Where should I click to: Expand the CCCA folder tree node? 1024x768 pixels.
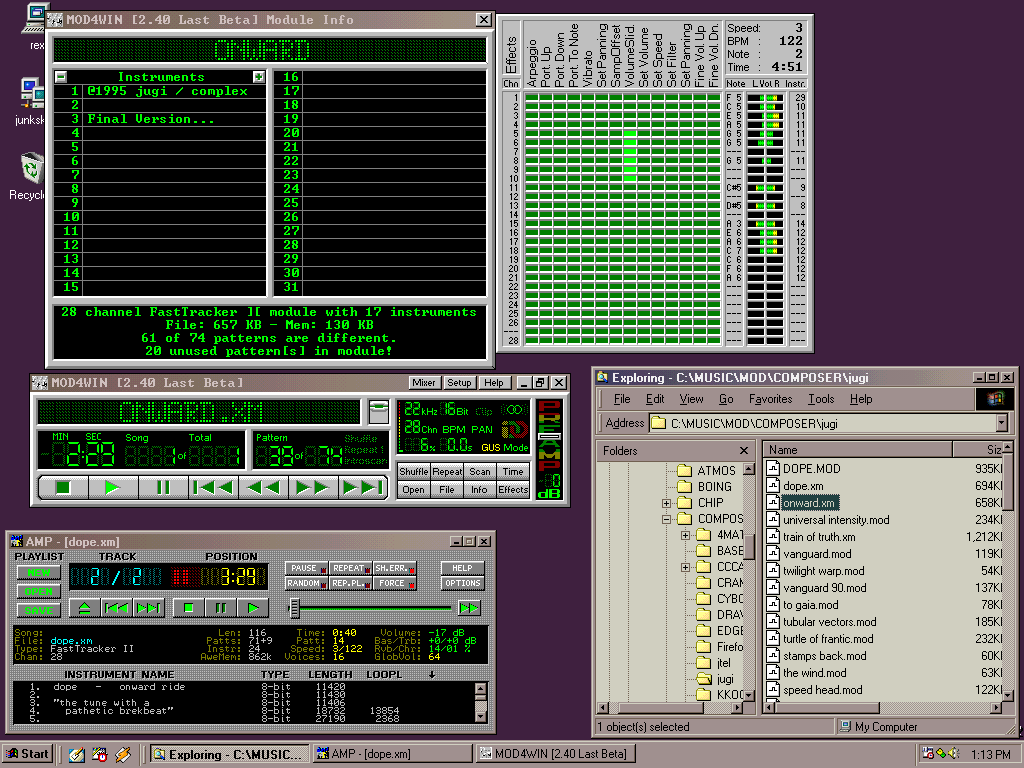pyautogui.click(x=685, y=568)
